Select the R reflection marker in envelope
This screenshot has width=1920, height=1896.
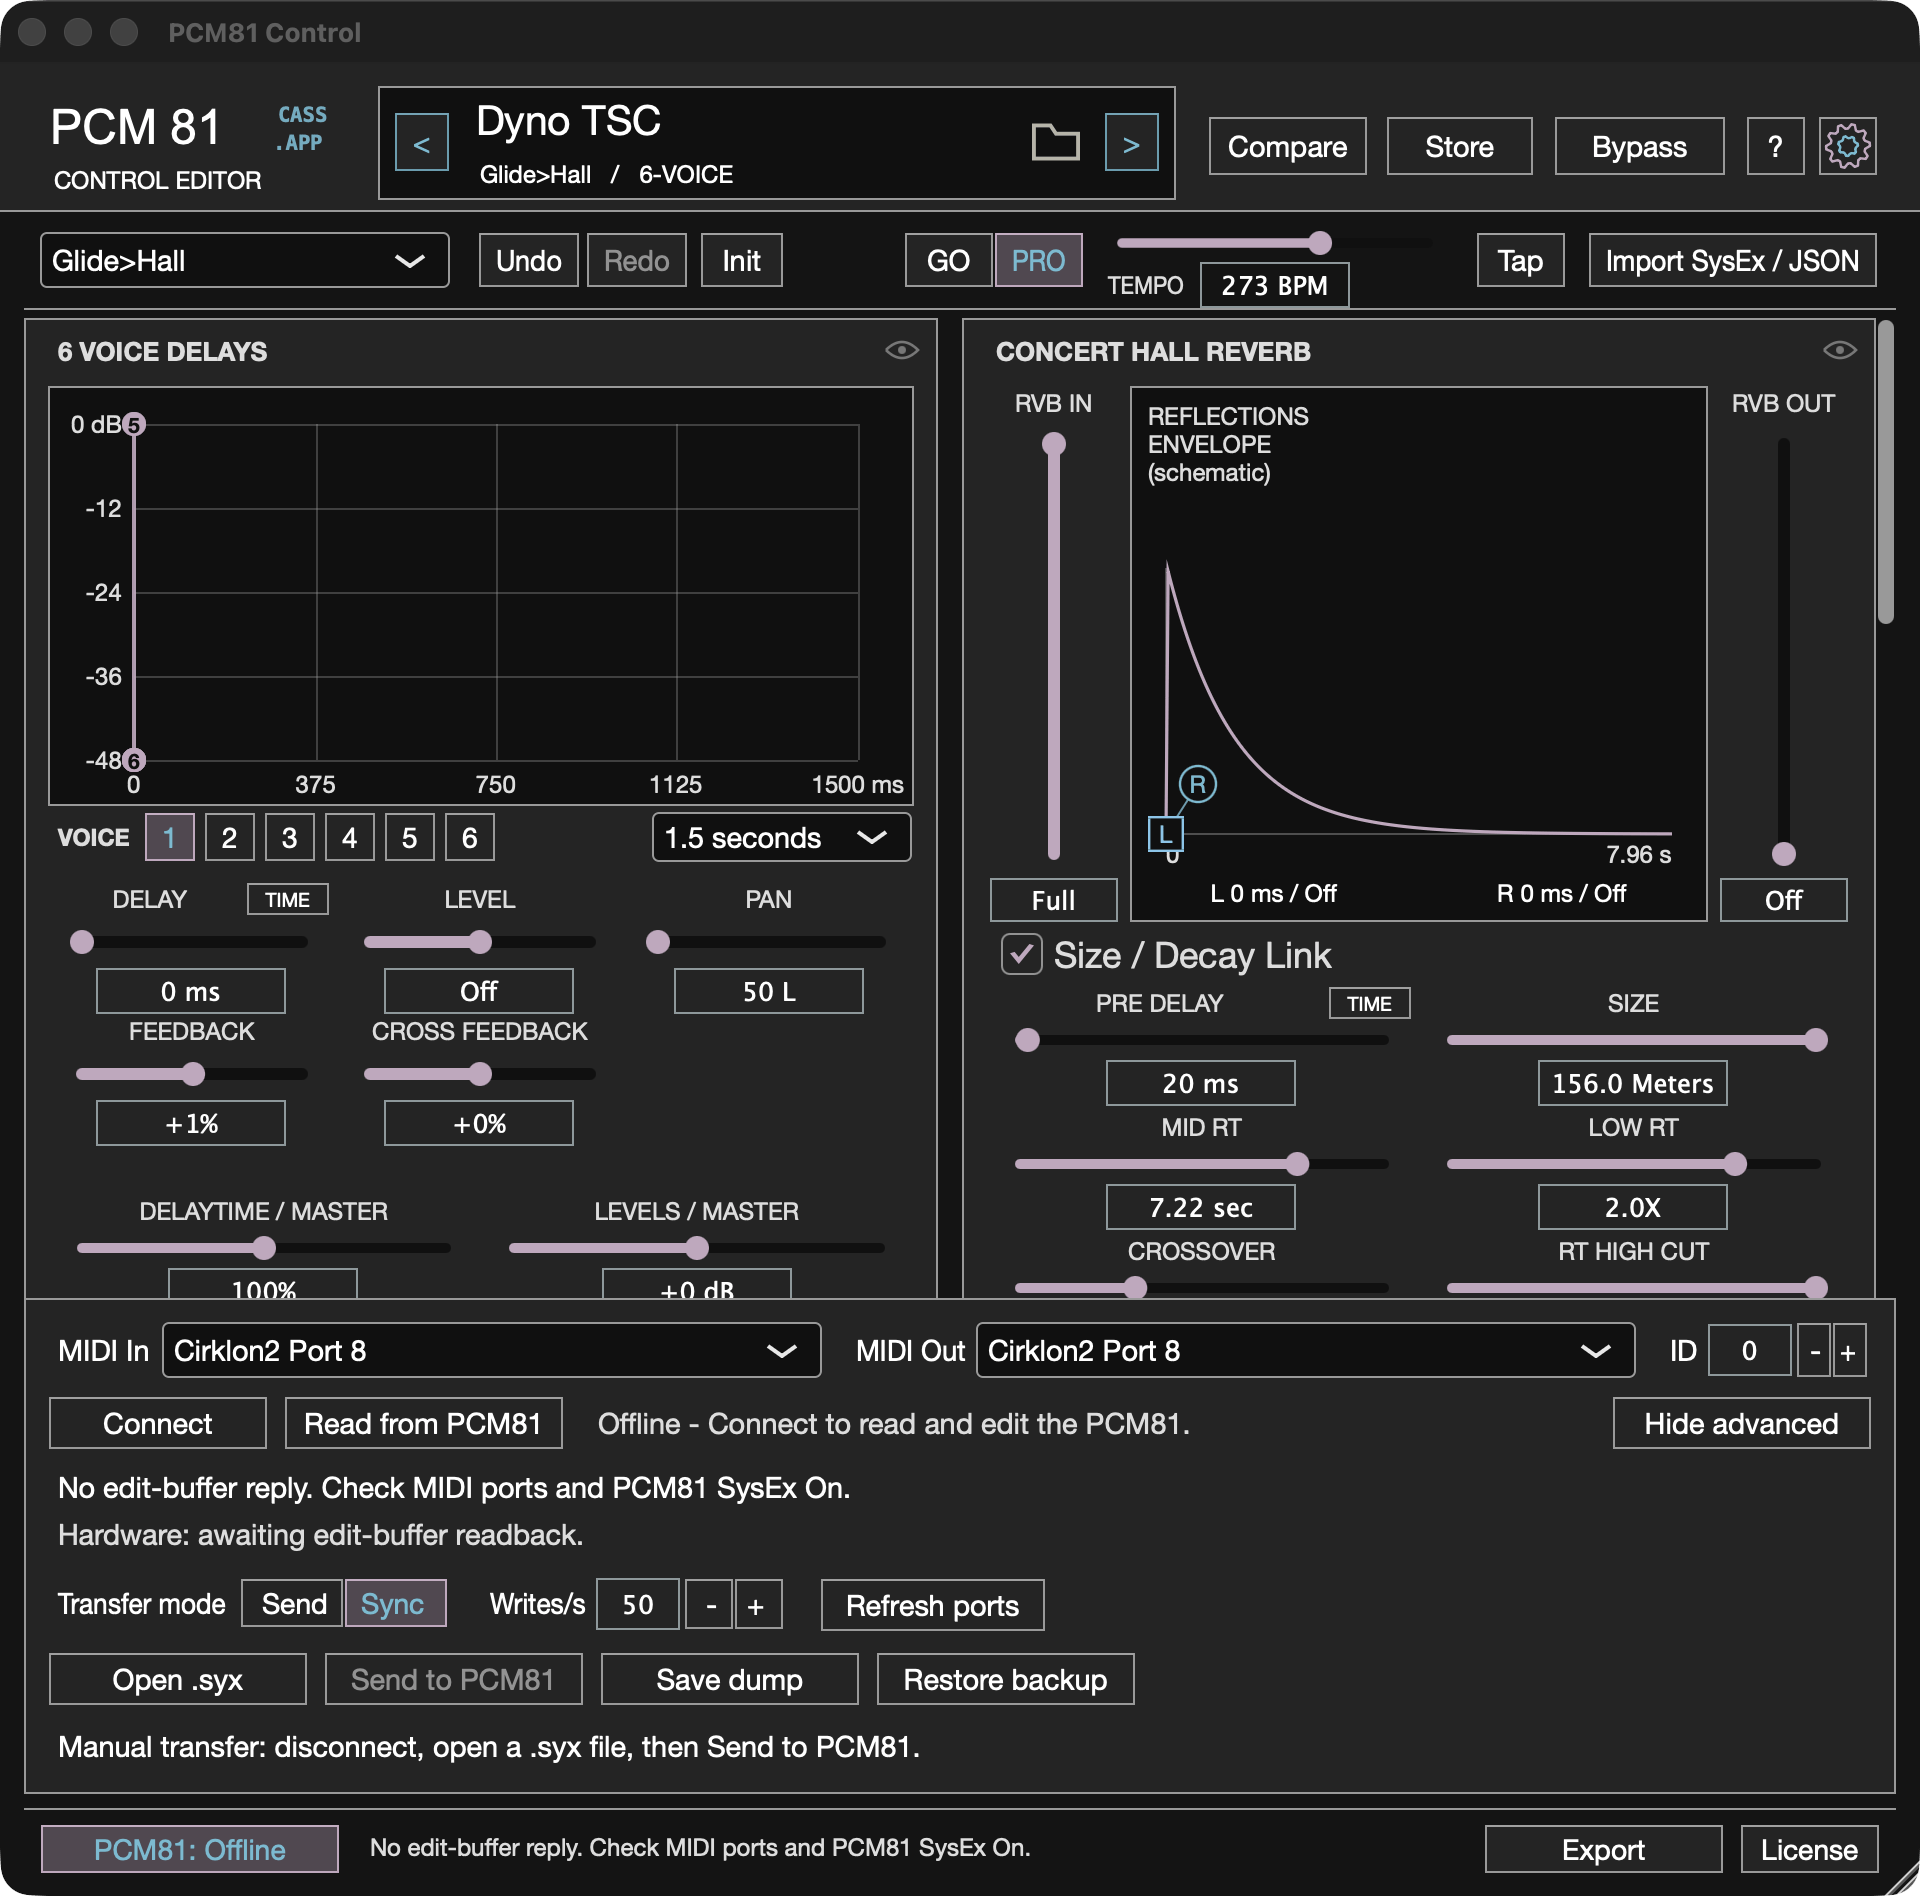tap(1197, 785)
